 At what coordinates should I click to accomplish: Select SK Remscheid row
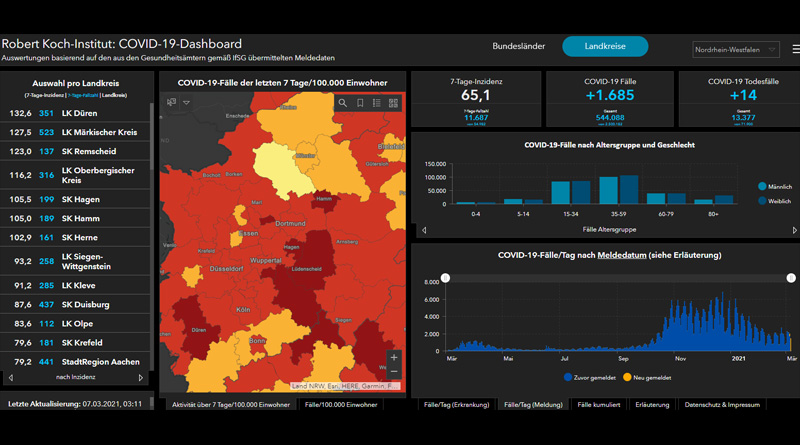(75, 152)
